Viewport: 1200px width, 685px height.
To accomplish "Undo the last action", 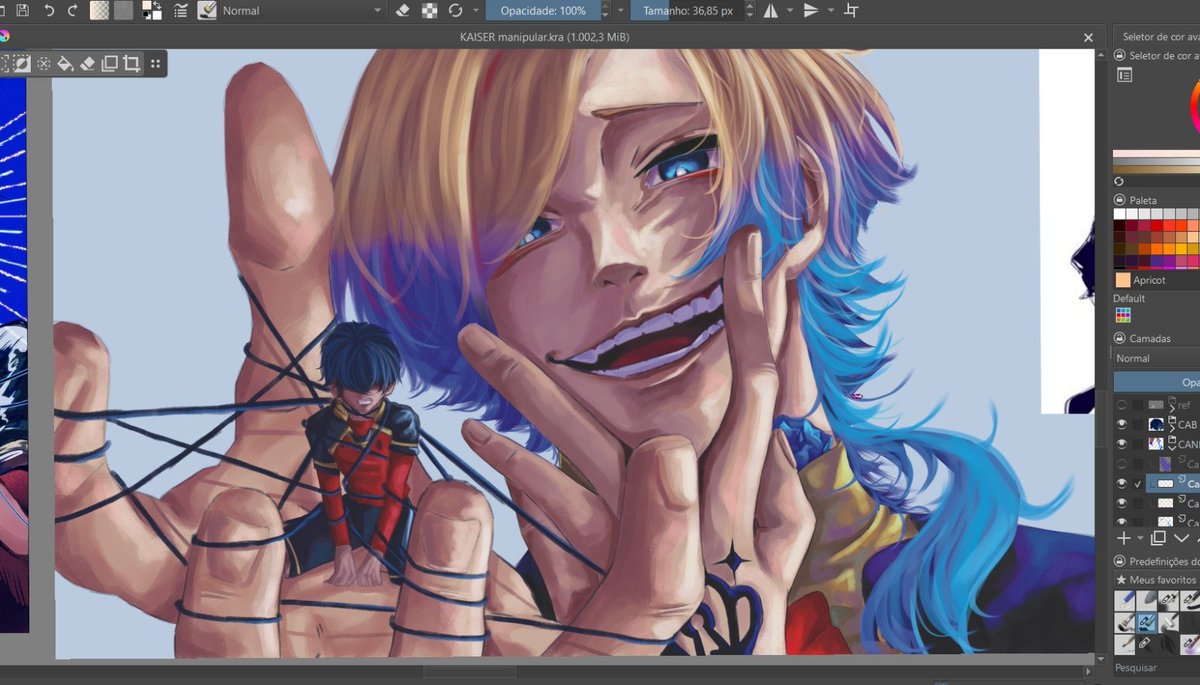I will (48, 10).
